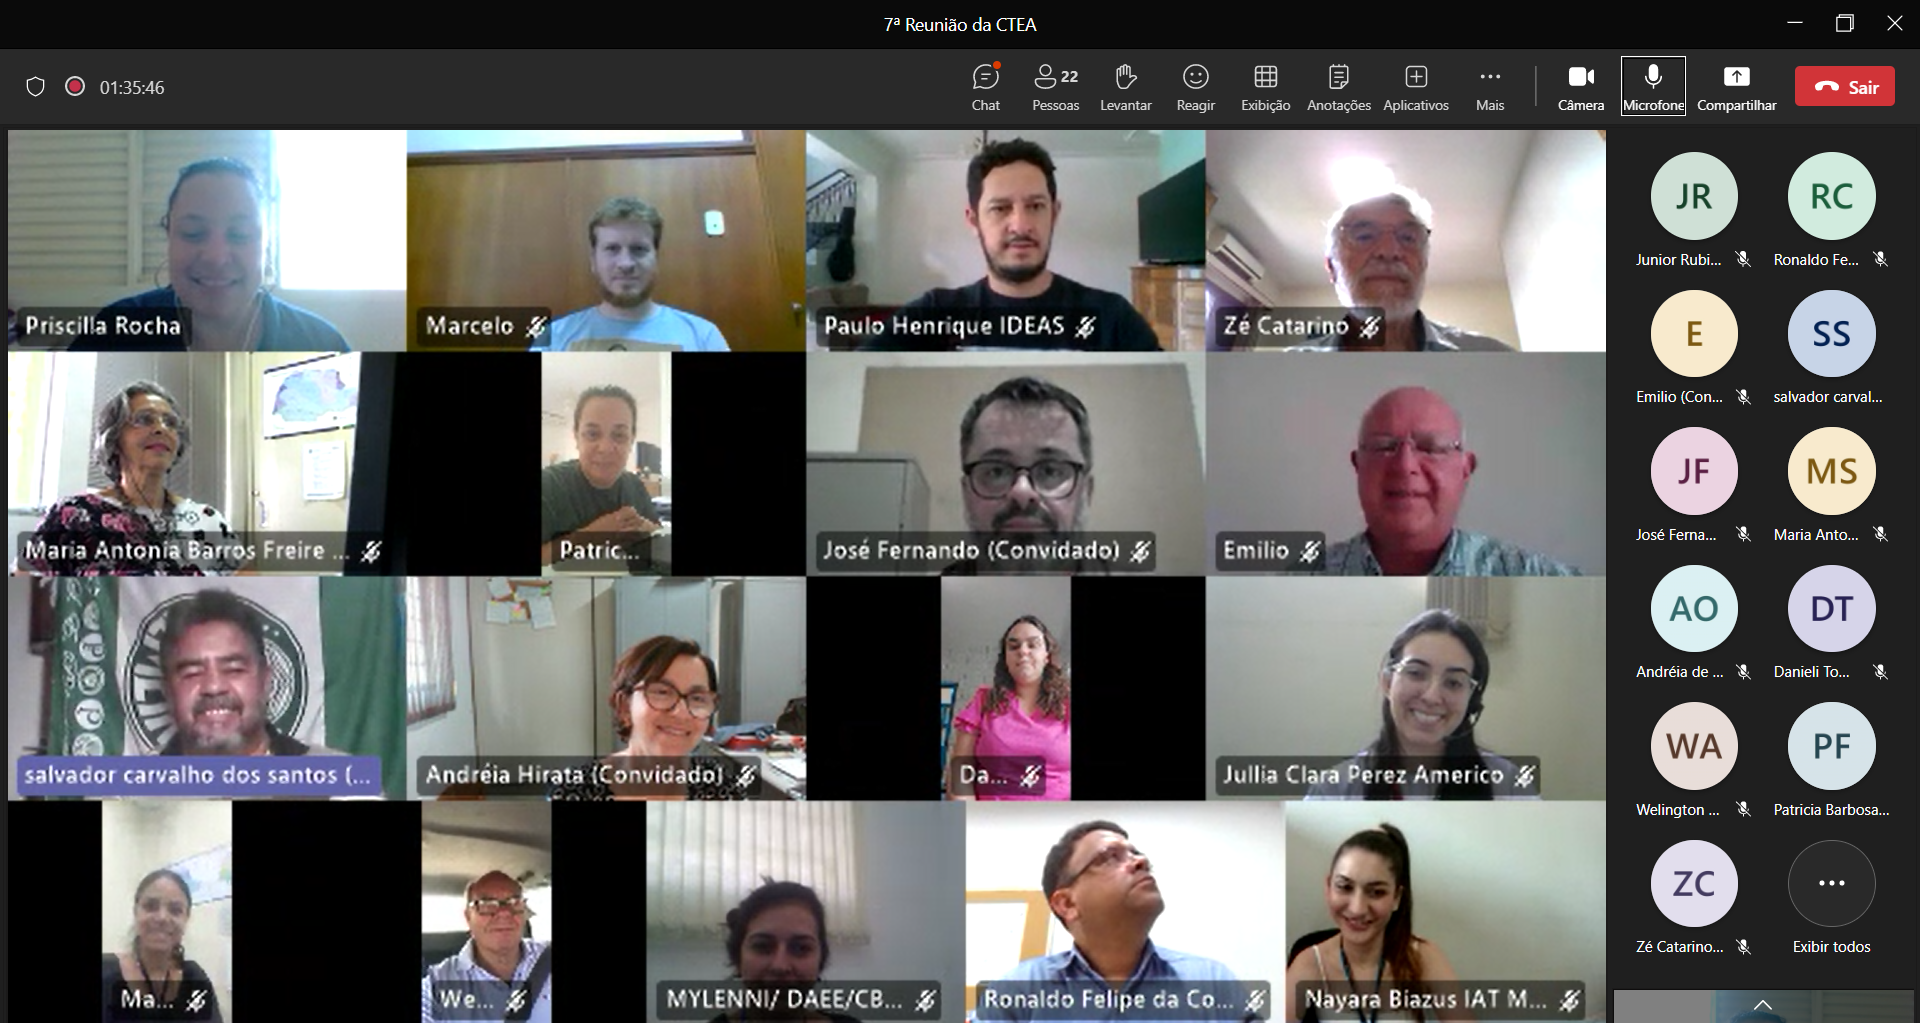Click the red recording indicator

coord(75,86)
